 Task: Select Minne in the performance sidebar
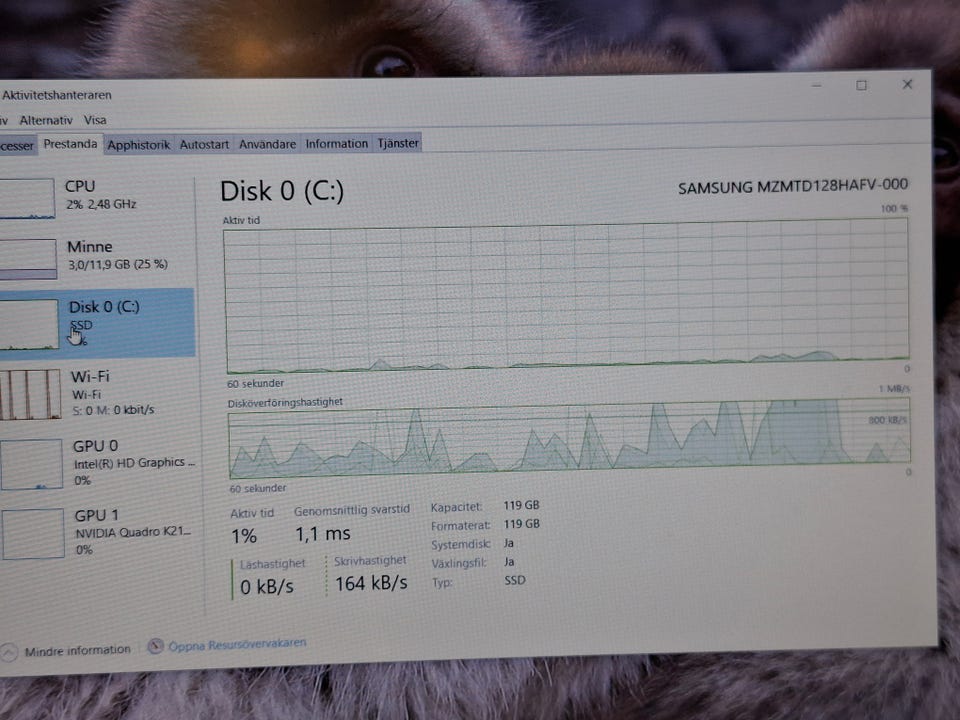tap(97, 257)
